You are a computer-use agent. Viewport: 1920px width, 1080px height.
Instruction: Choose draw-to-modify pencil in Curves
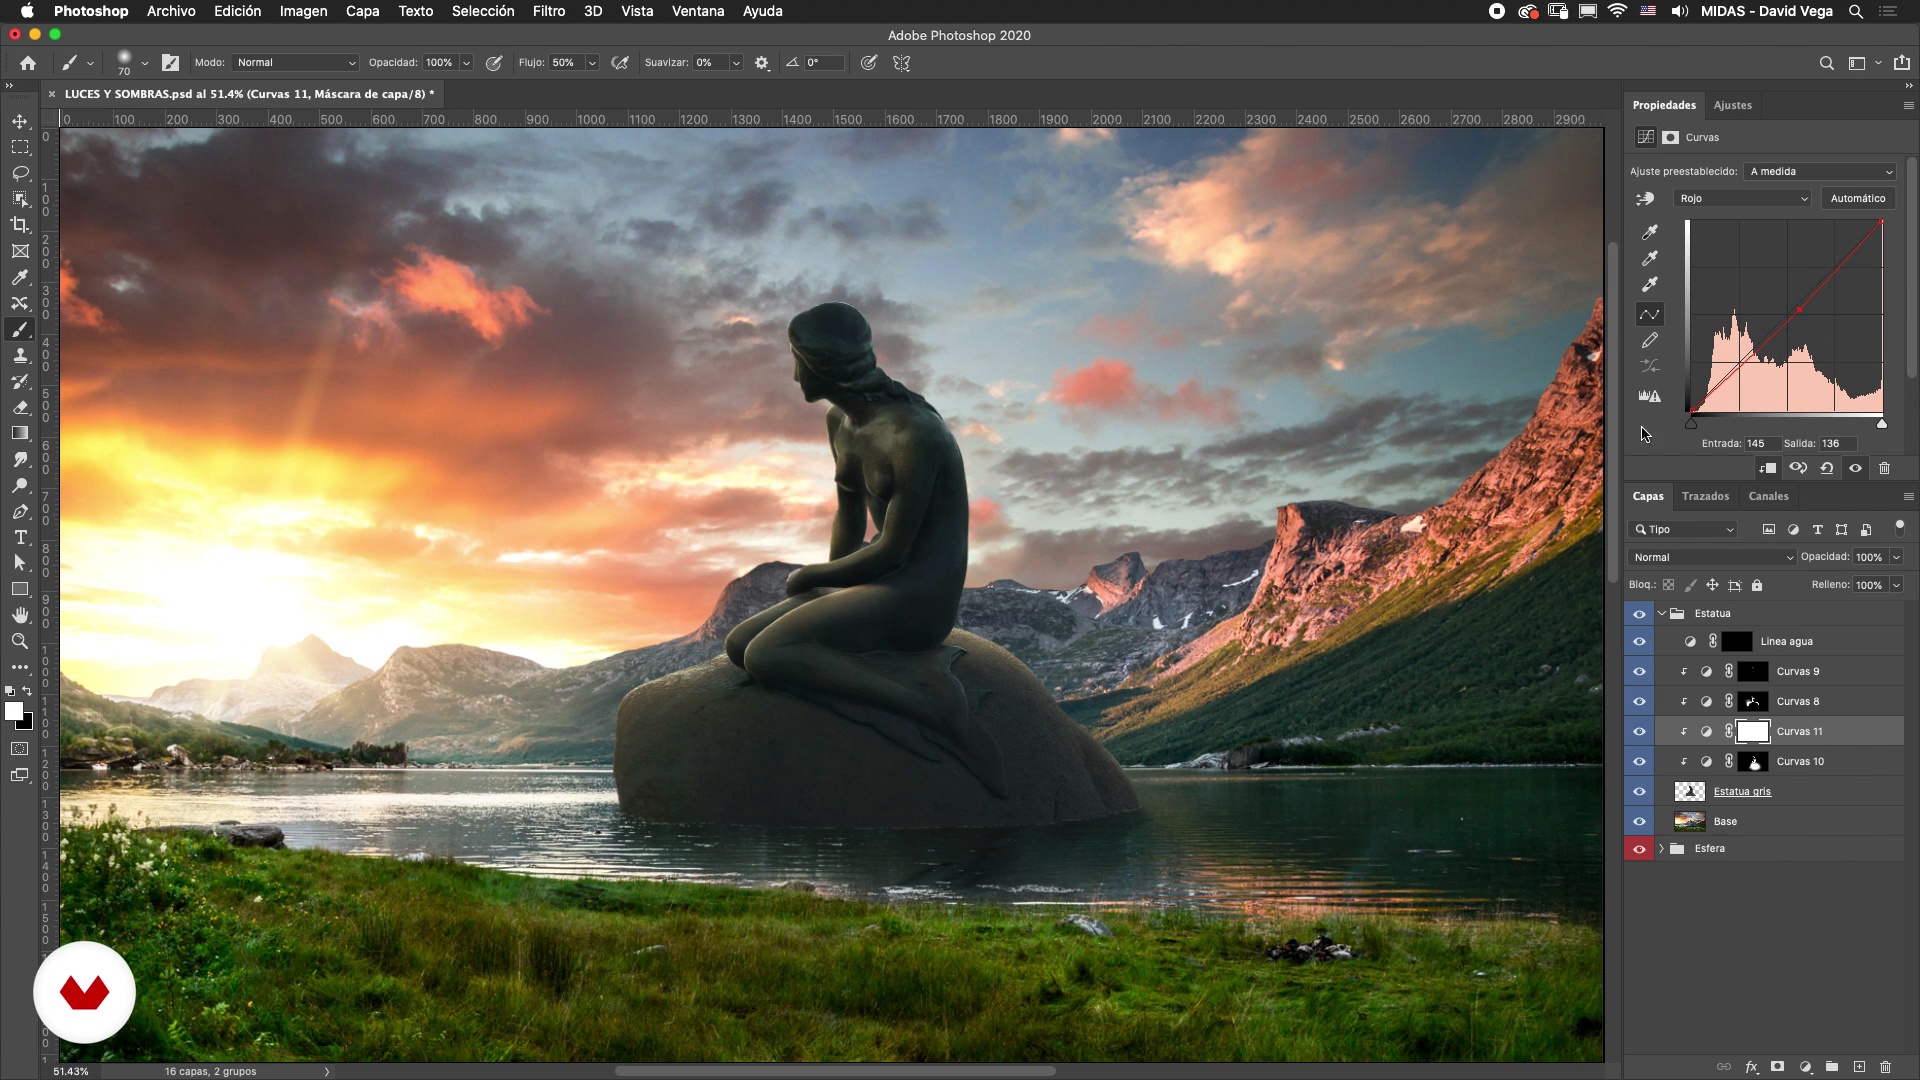[1650, 341]
